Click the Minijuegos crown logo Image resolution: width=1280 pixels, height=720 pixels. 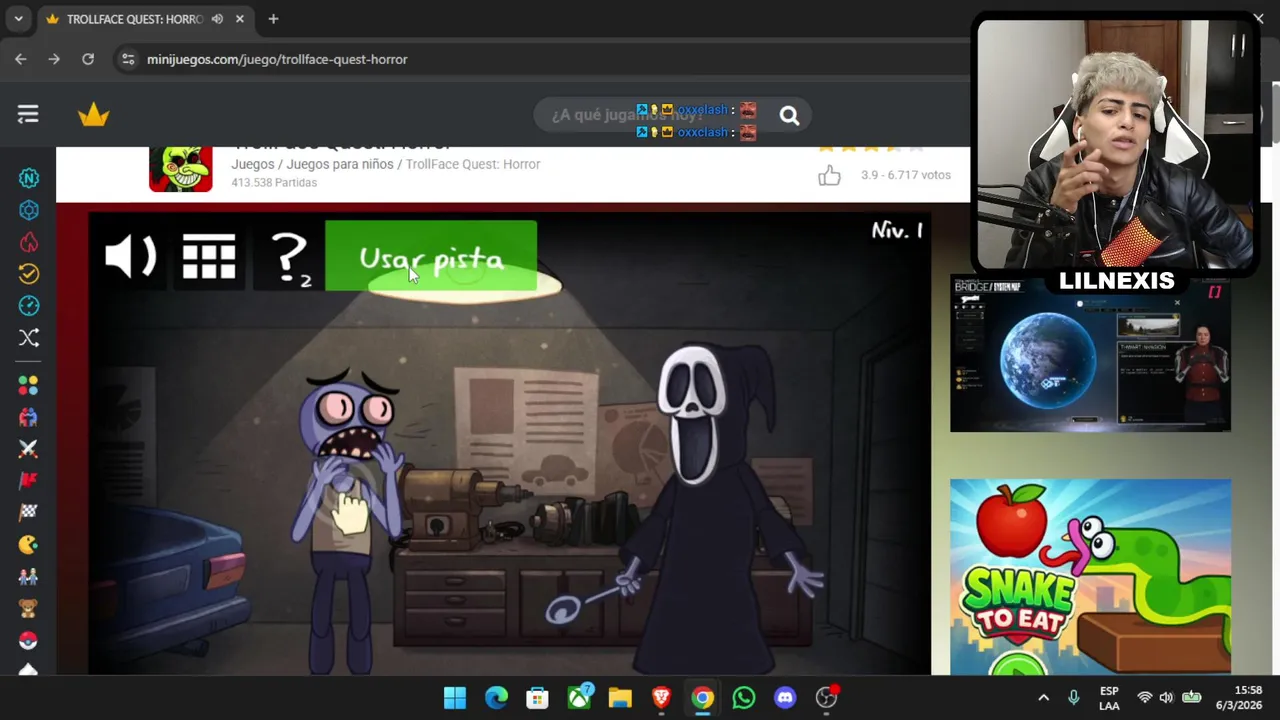pyautogui.click(x=93, y=115)
